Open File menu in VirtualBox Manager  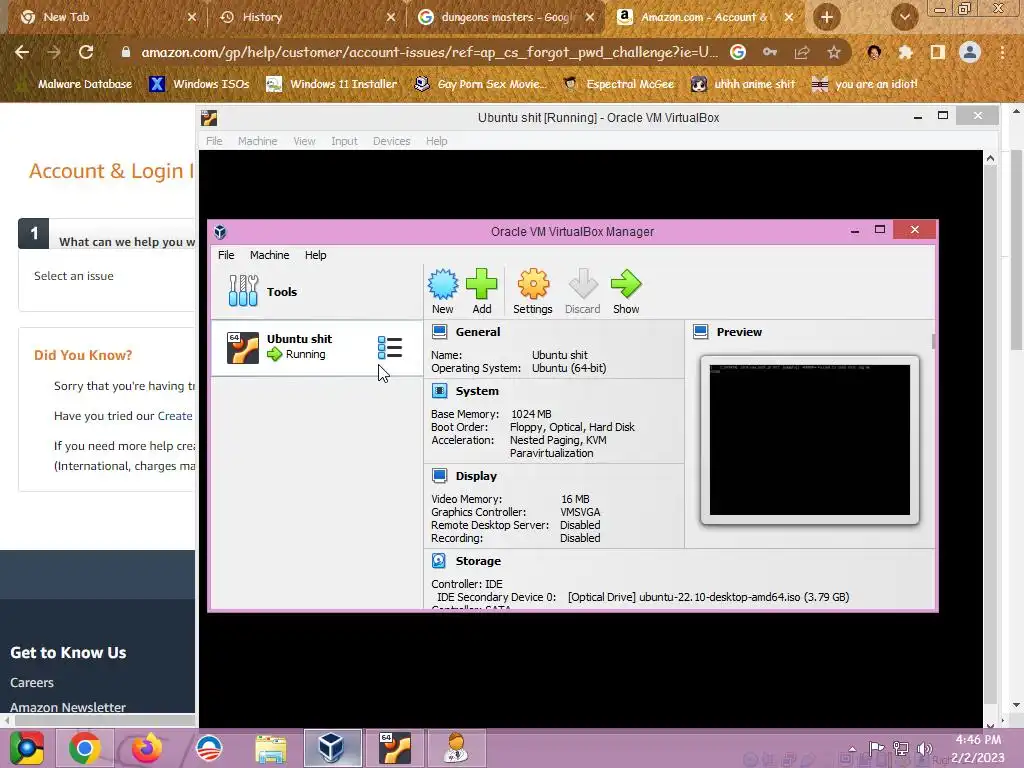226,255
